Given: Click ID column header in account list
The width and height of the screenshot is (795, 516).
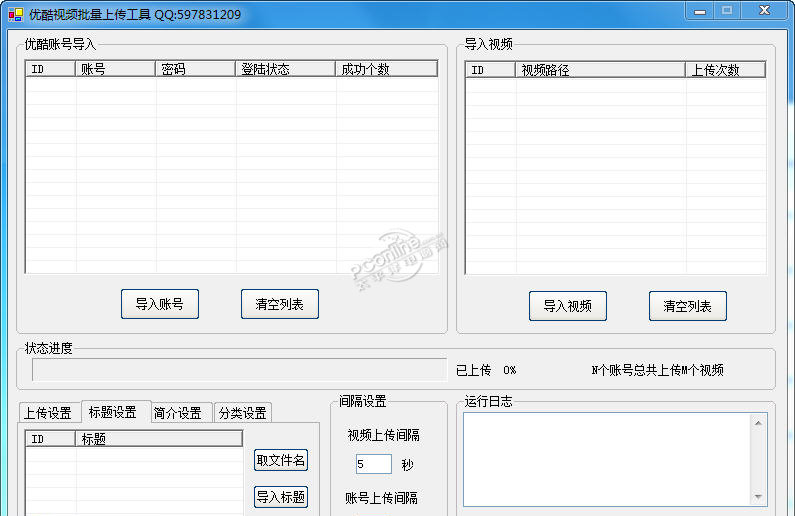Looking at the screenshot, I should (x=50, y=69).
